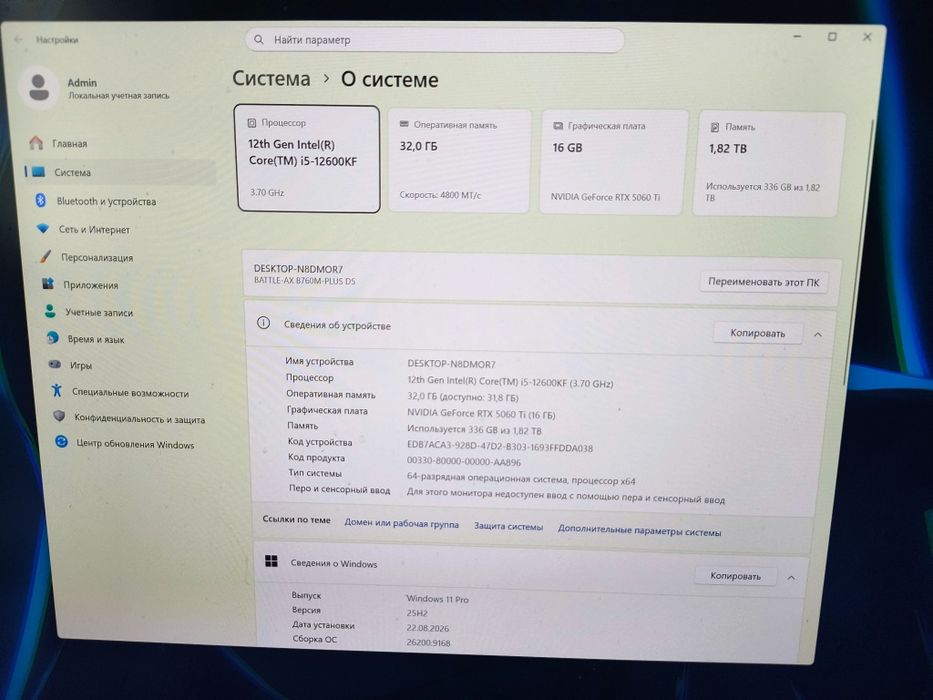Click OS build value 26200.9168
Screen dimensions: 933x700
(x=428, y=643)
